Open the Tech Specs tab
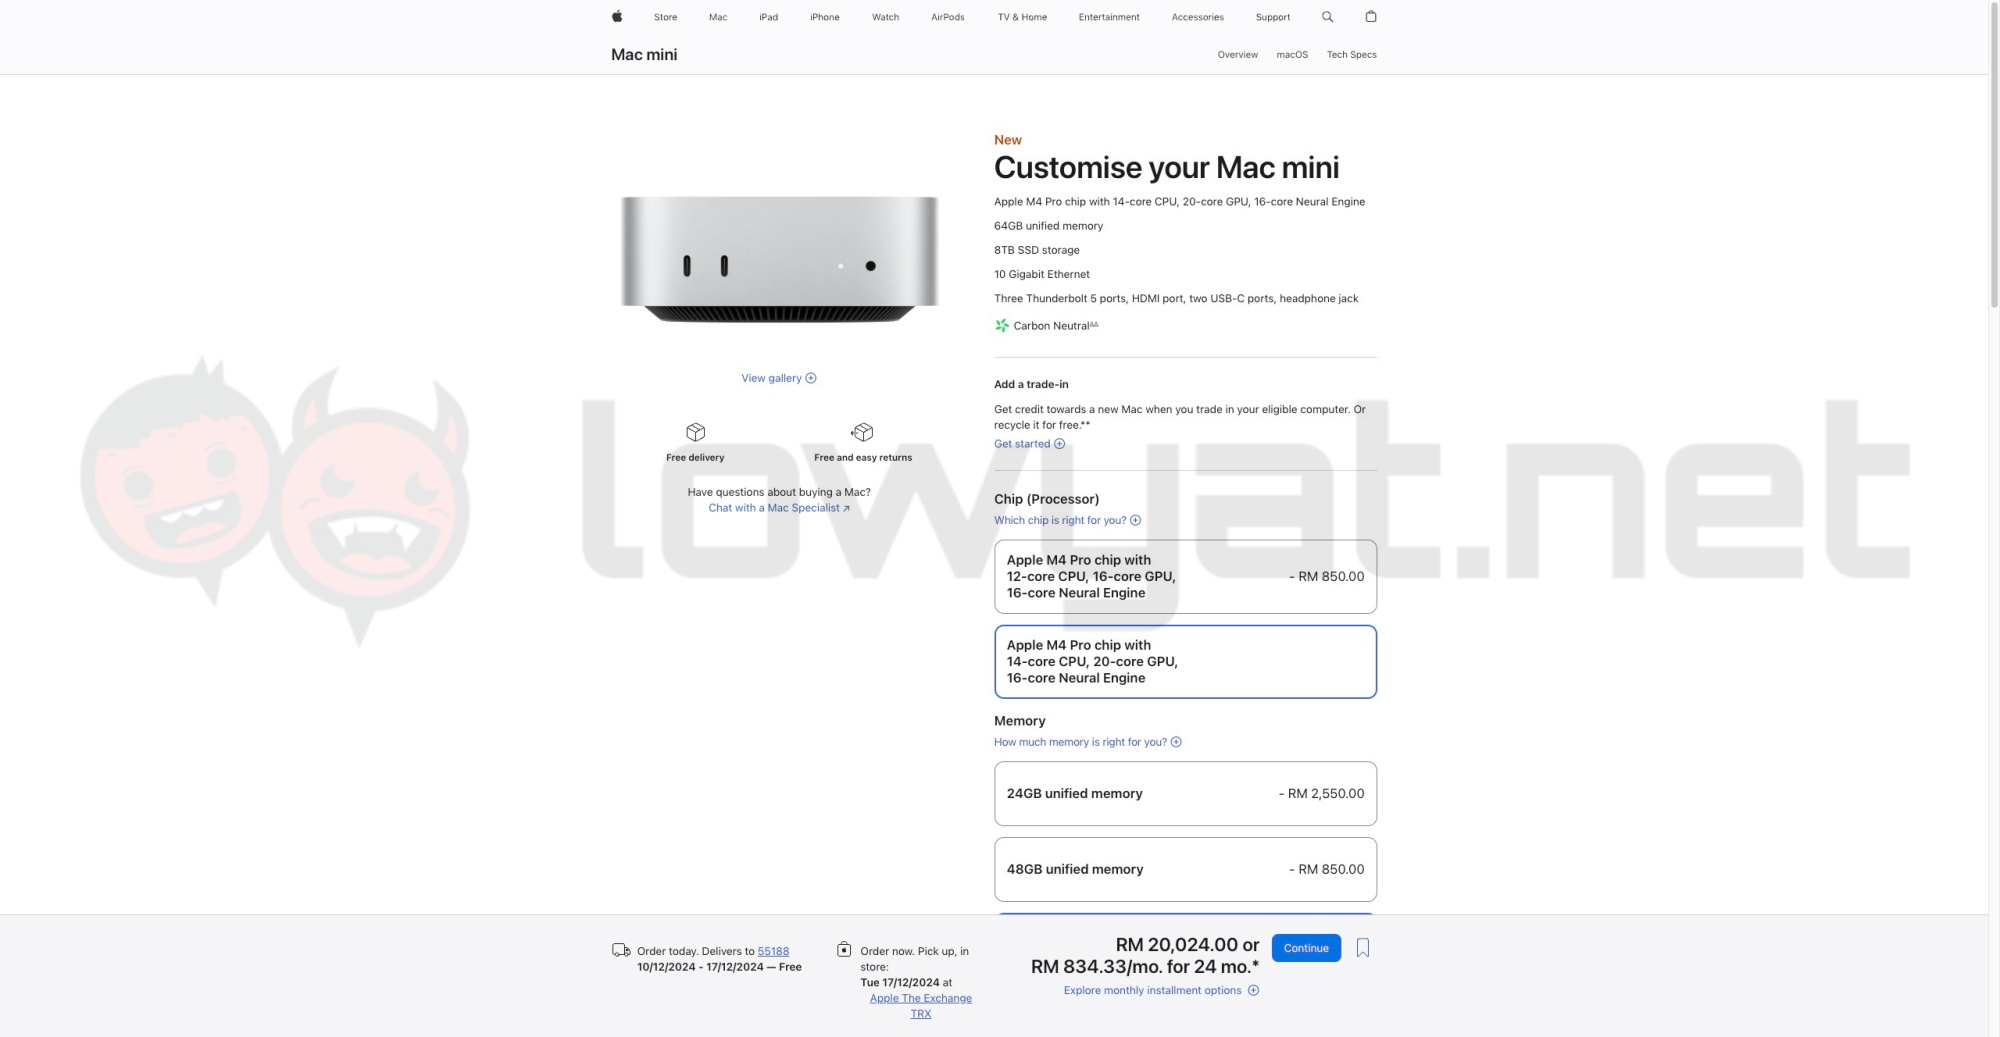The height and width of the screenshot is (1037, 2000). pos(1351,55)
